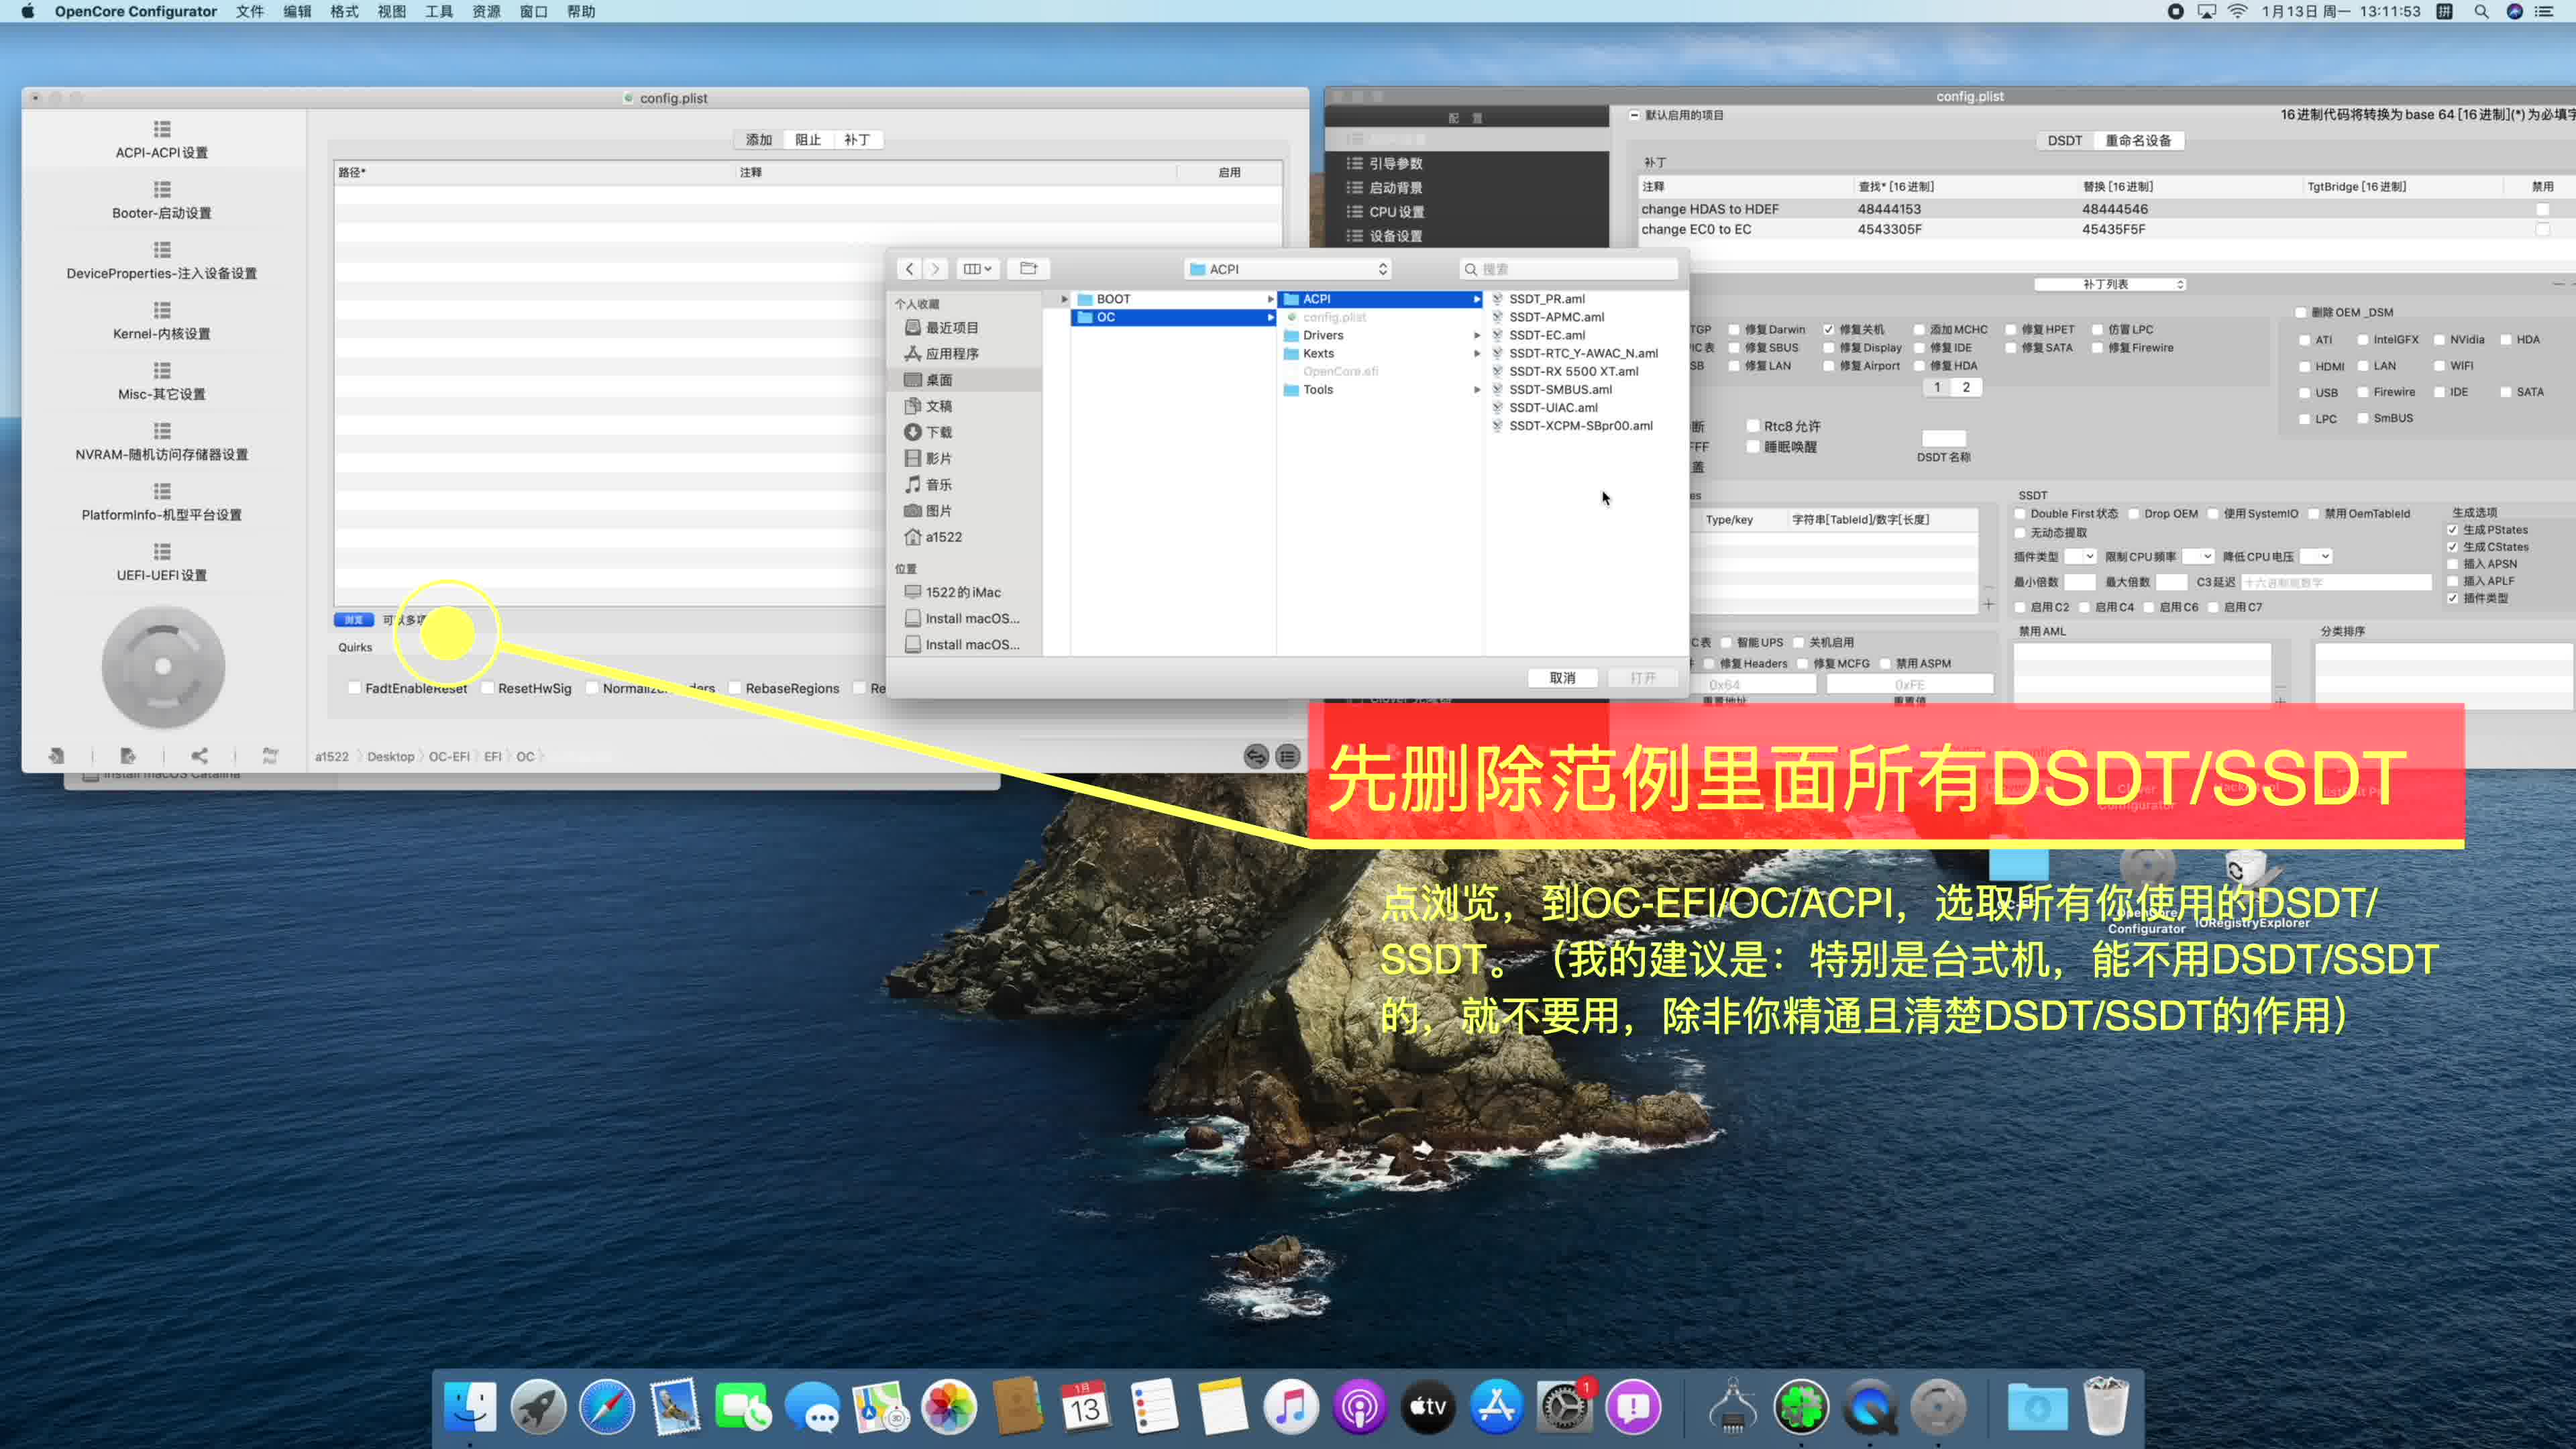Switch to the 补丁 tab
The width and height of the screenshot is (2576, 1449).
point(858,139)
